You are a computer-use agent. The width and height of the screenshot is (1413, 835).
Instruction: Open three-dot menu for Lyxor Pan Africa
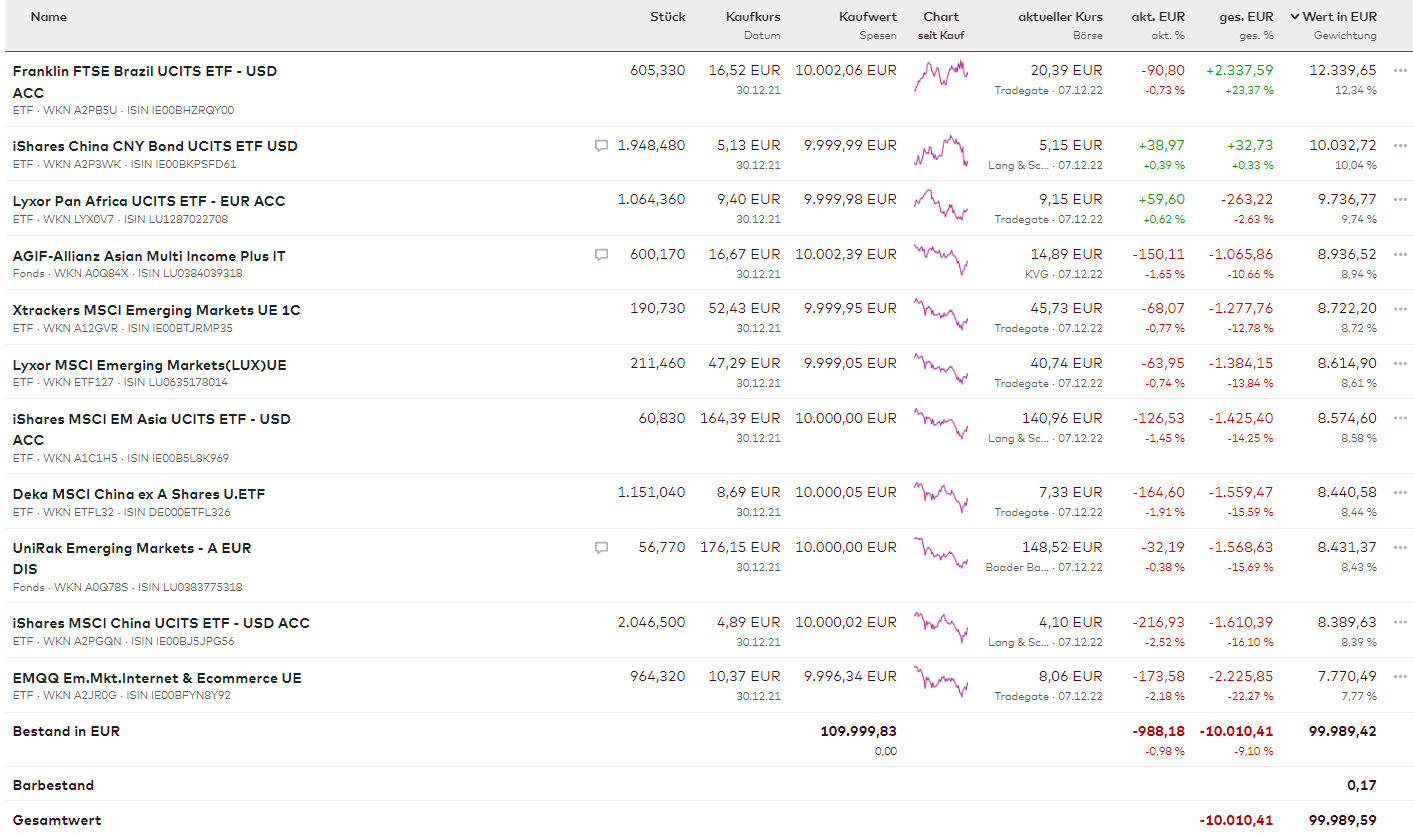click(1400, 200)
